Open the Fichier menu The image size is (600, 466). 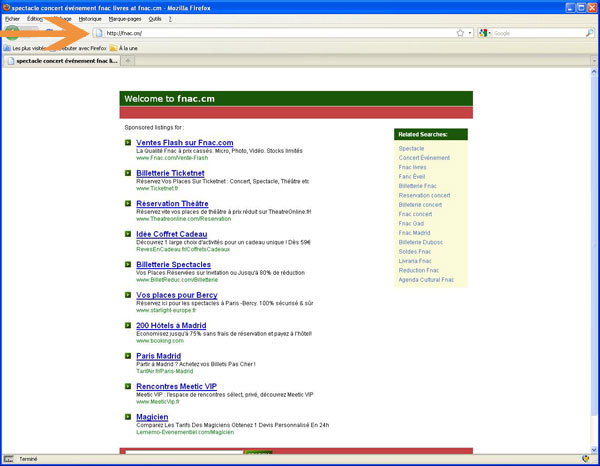12,19
